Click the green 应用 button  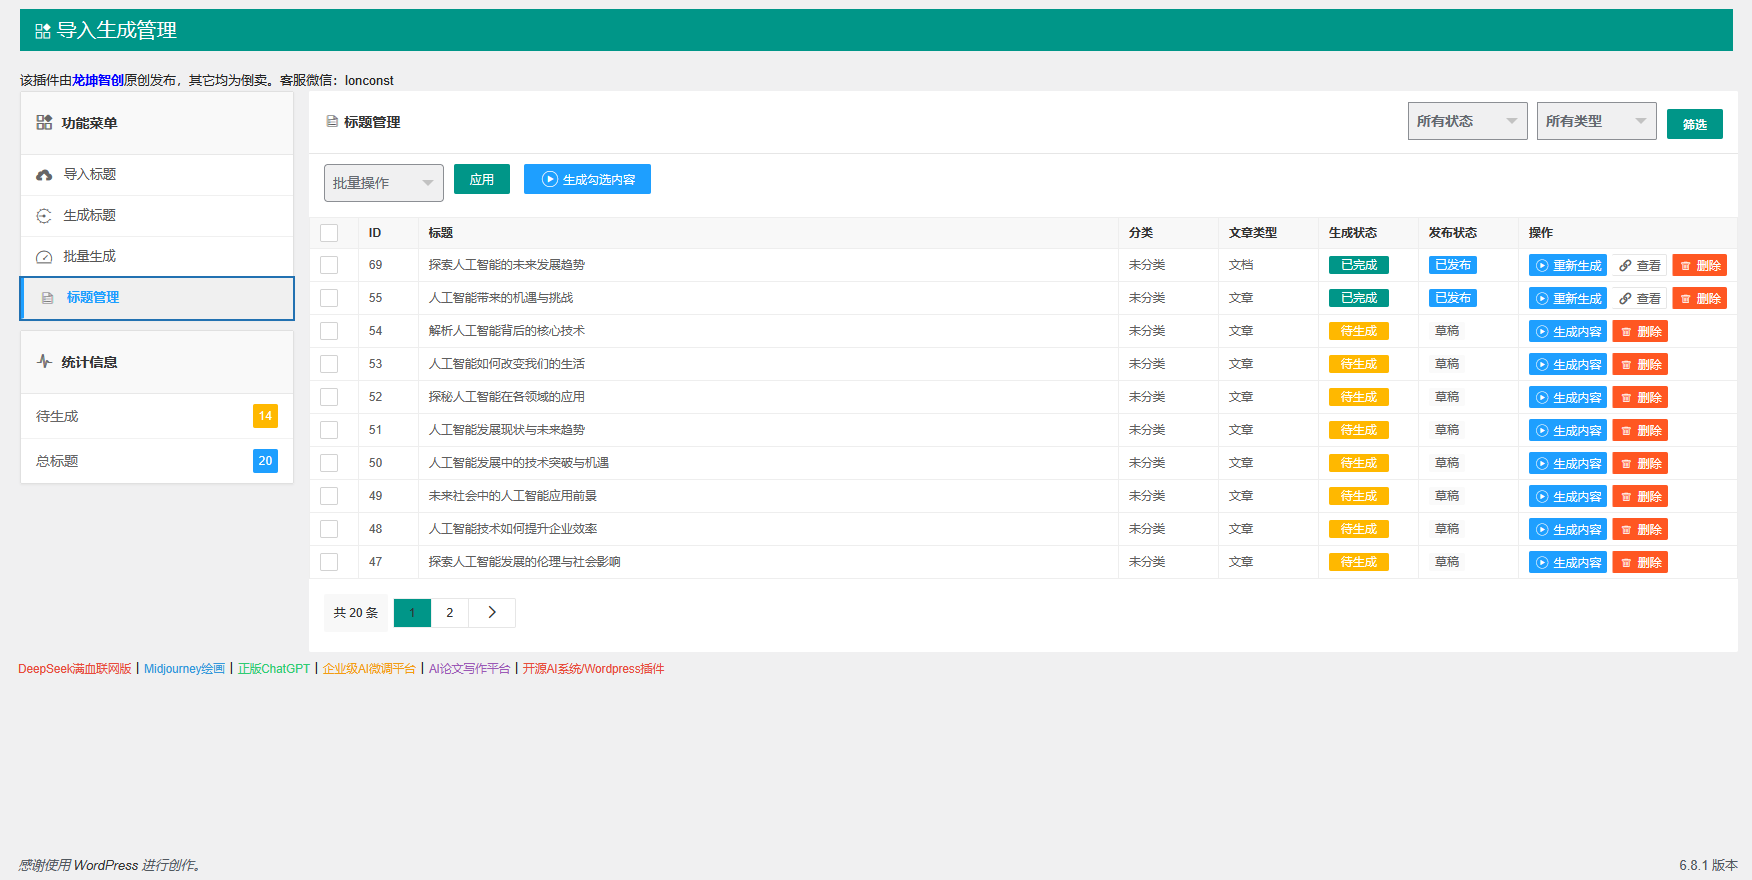(x=482, y=179)
